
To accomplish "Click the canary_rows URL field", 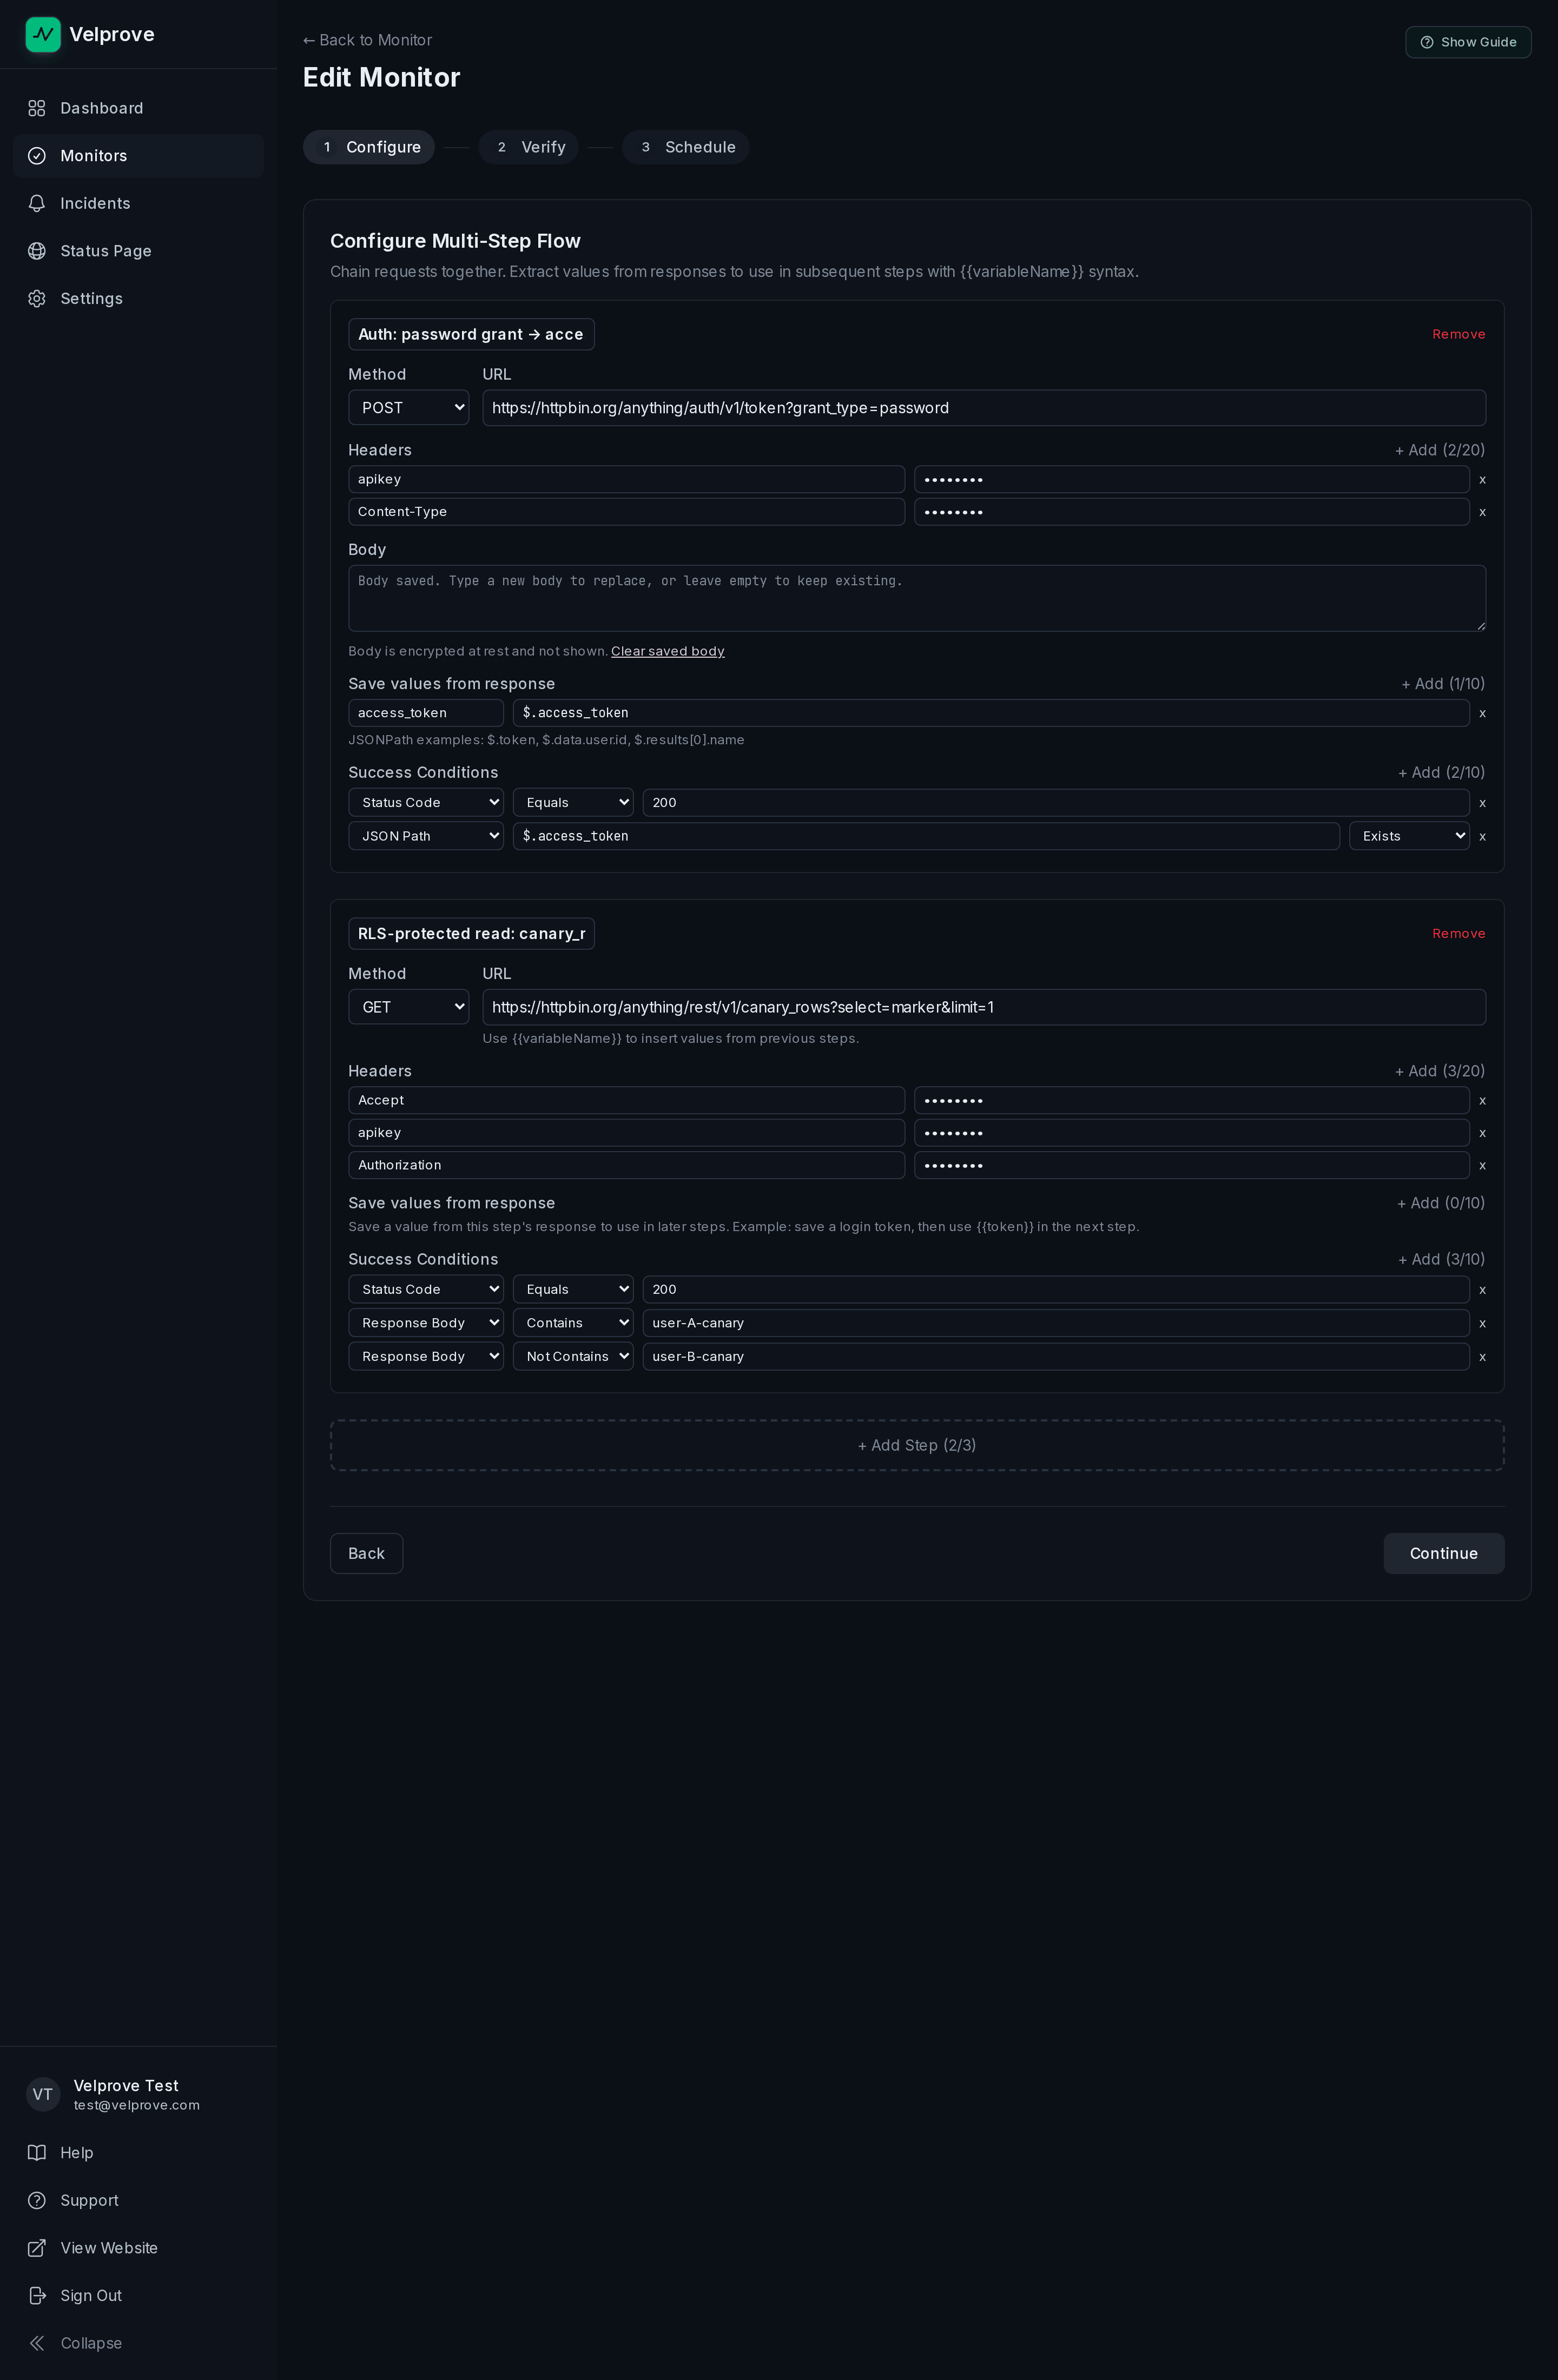I will (984, 1007).
